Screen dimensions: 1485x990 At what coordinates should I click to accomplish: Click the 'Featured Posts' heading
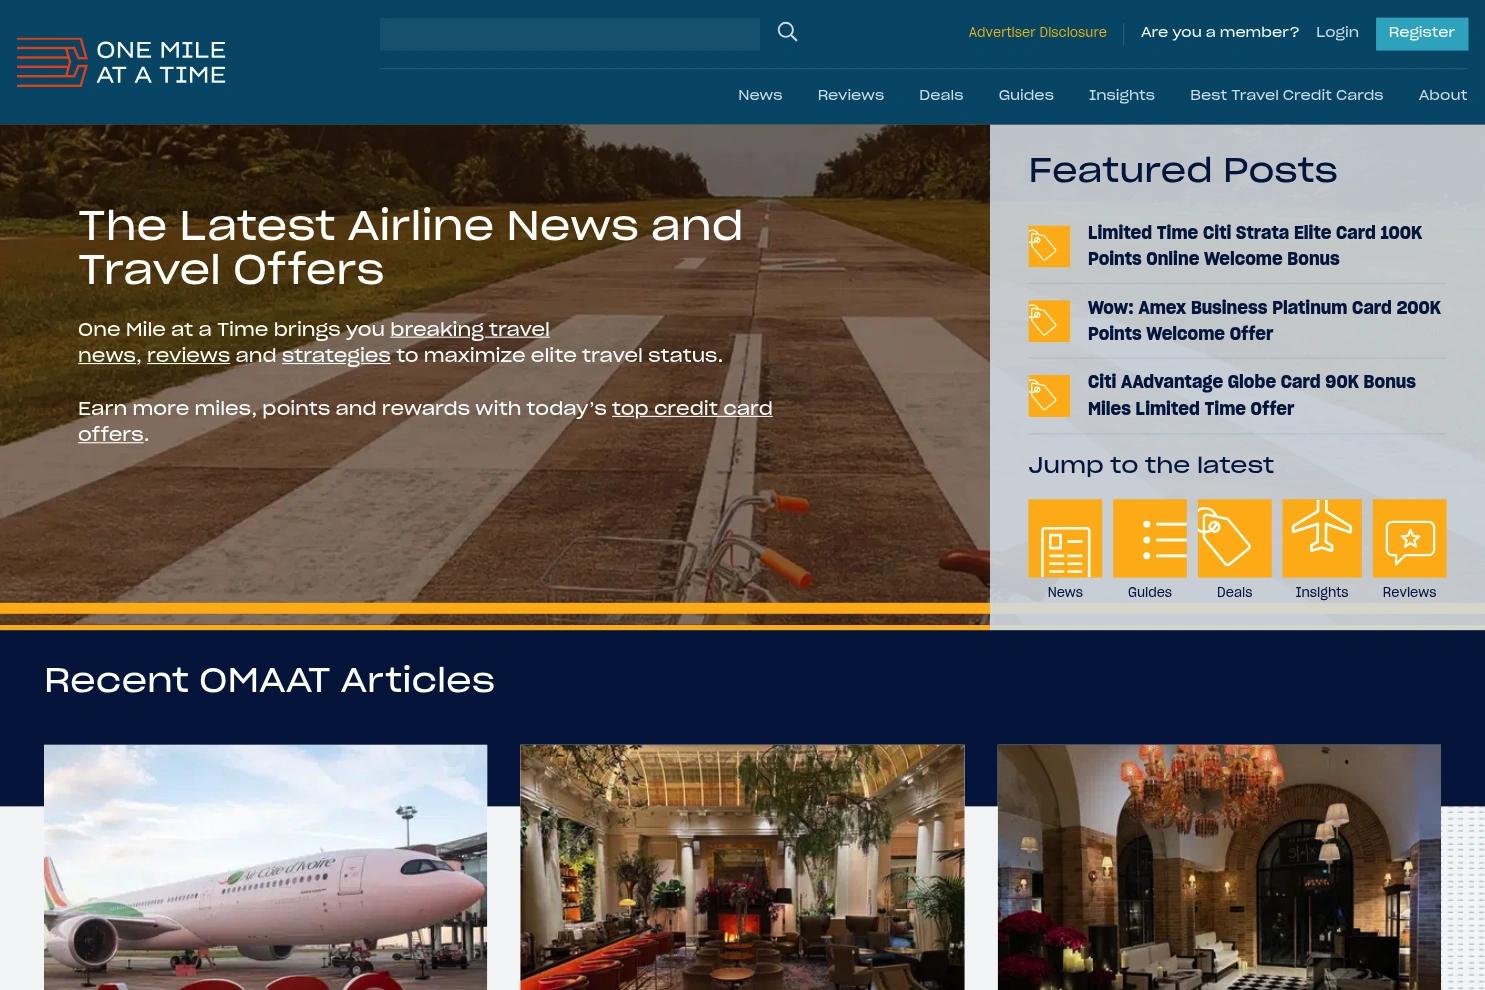coord(1183,171)
